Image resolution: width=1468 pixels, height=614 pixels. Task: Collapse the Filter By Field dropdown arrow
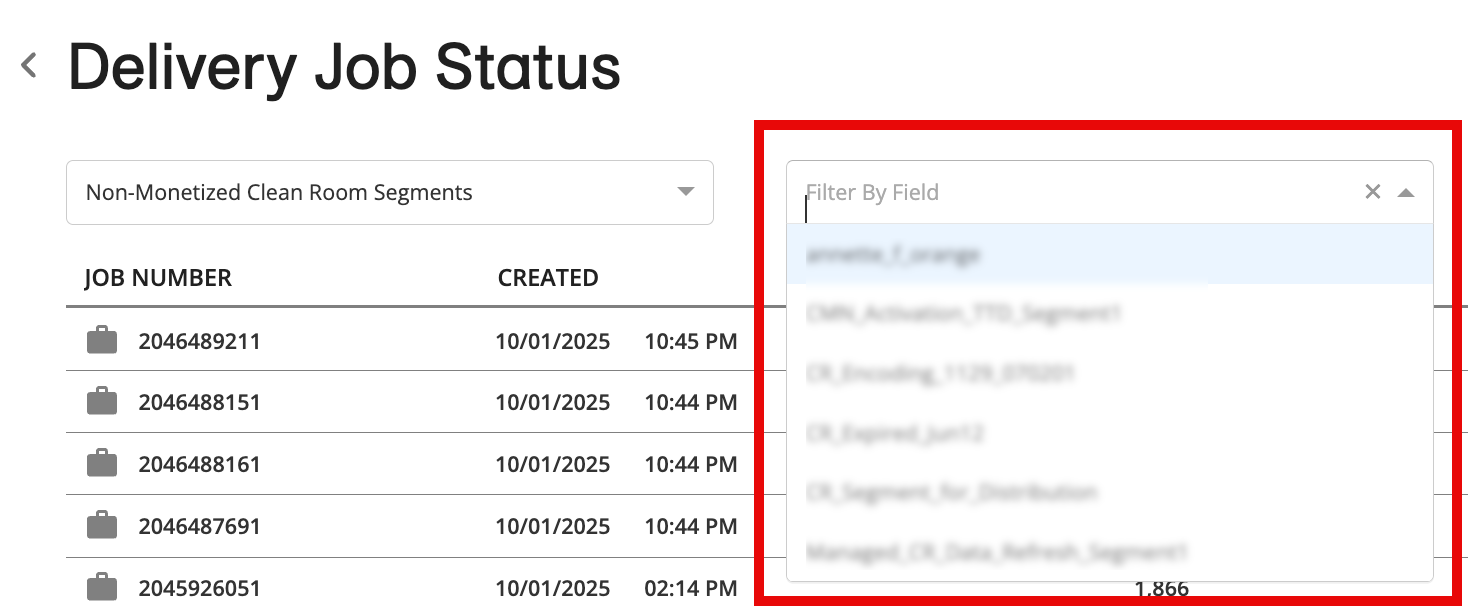(1405, 192)
